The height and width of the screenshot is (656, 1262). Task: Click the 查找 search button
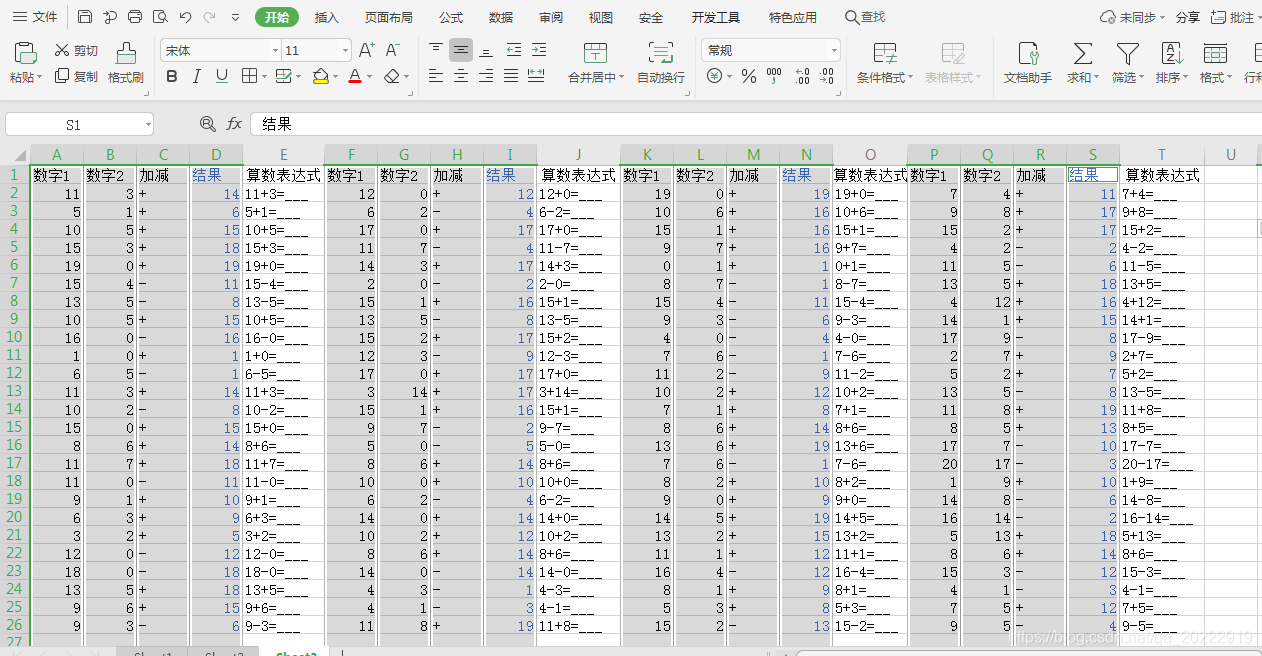click(x=865, y=17)
